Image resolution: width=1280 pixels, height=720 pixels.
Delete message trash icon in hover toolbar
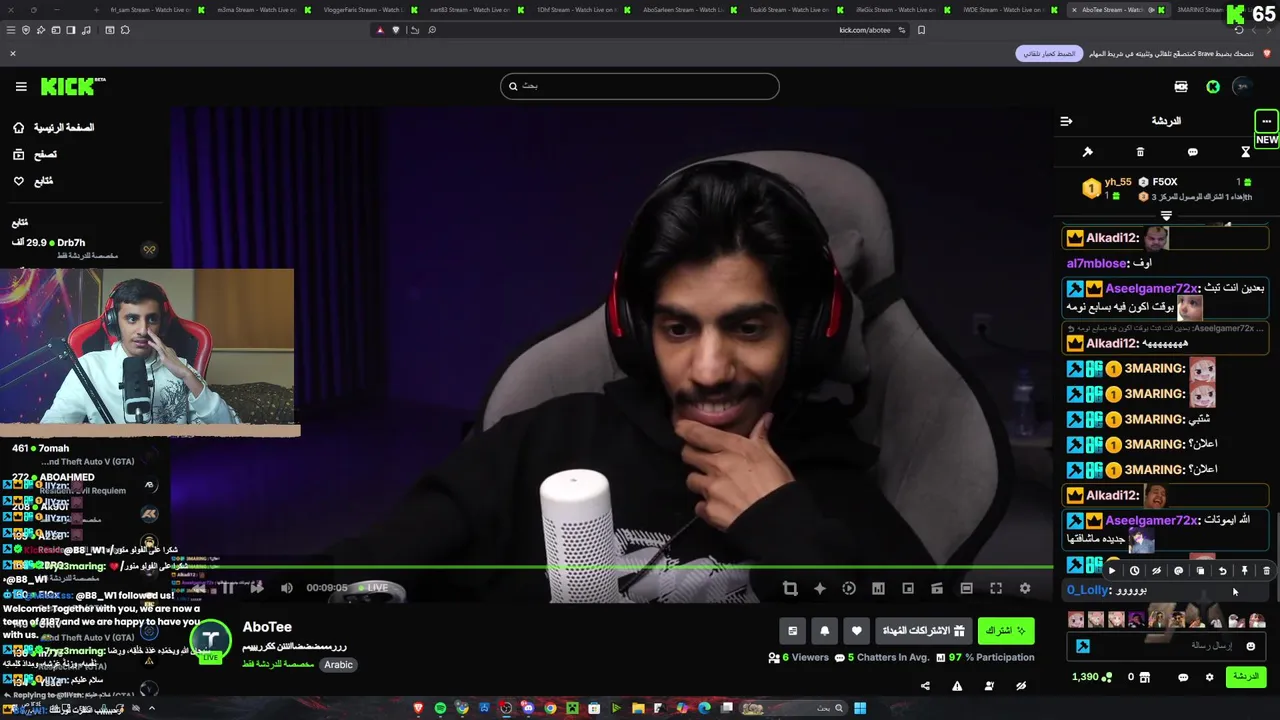[x=1266, y=571]
